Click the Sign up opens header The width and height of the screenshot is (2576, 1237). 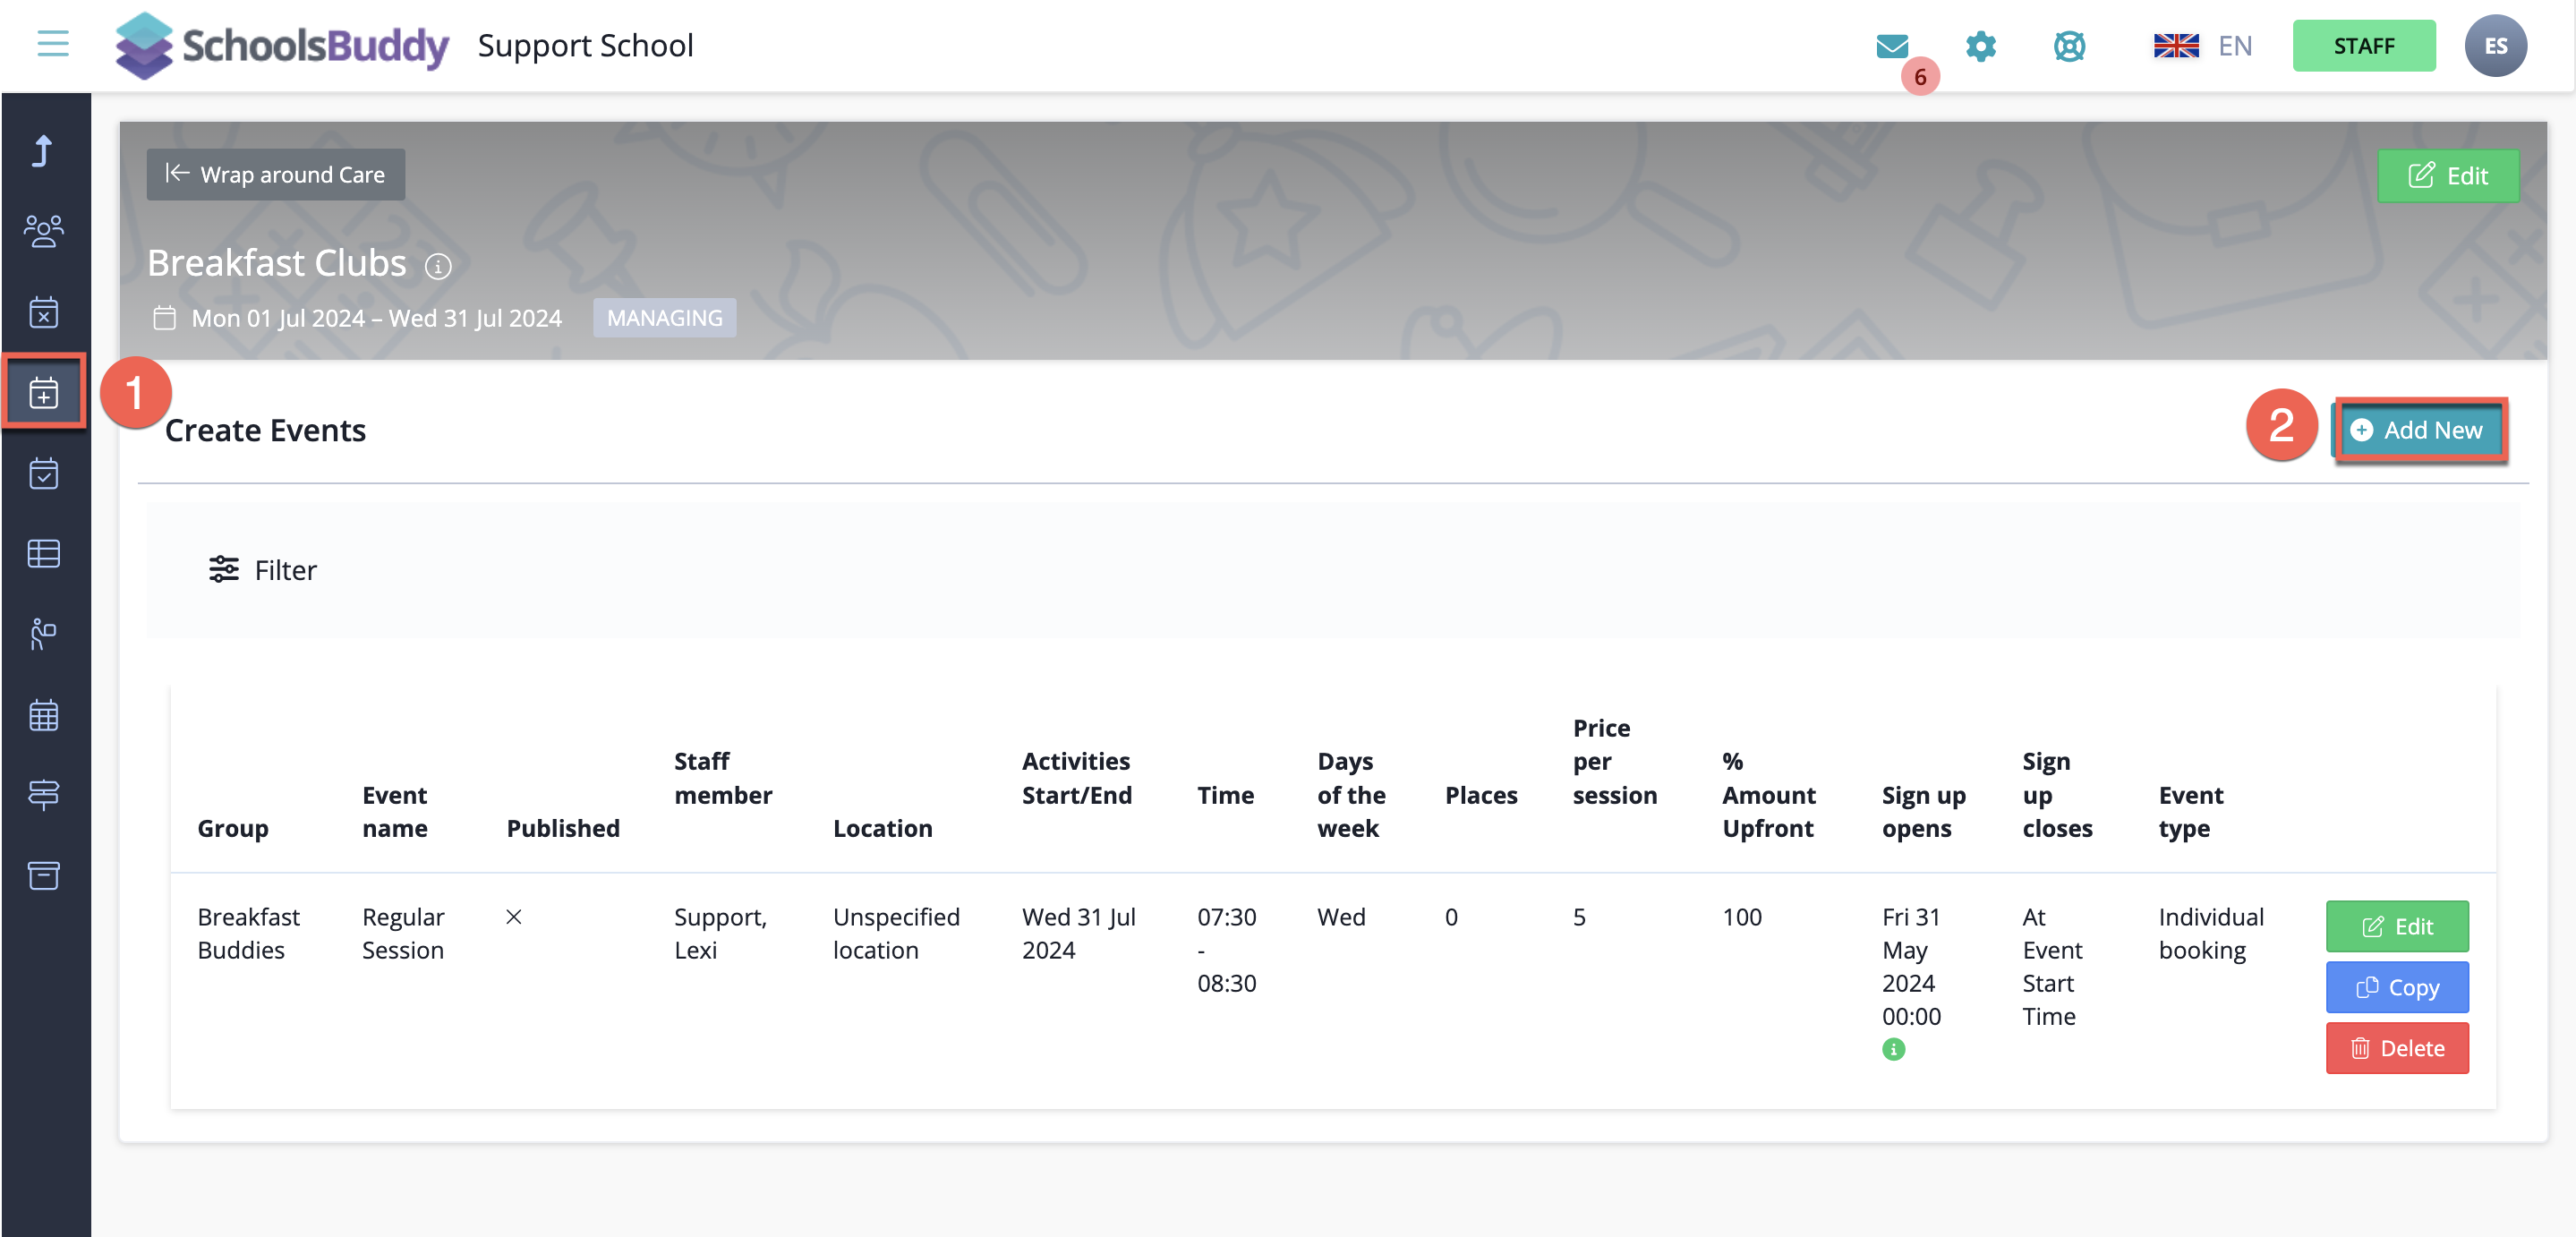(1924, 811)
